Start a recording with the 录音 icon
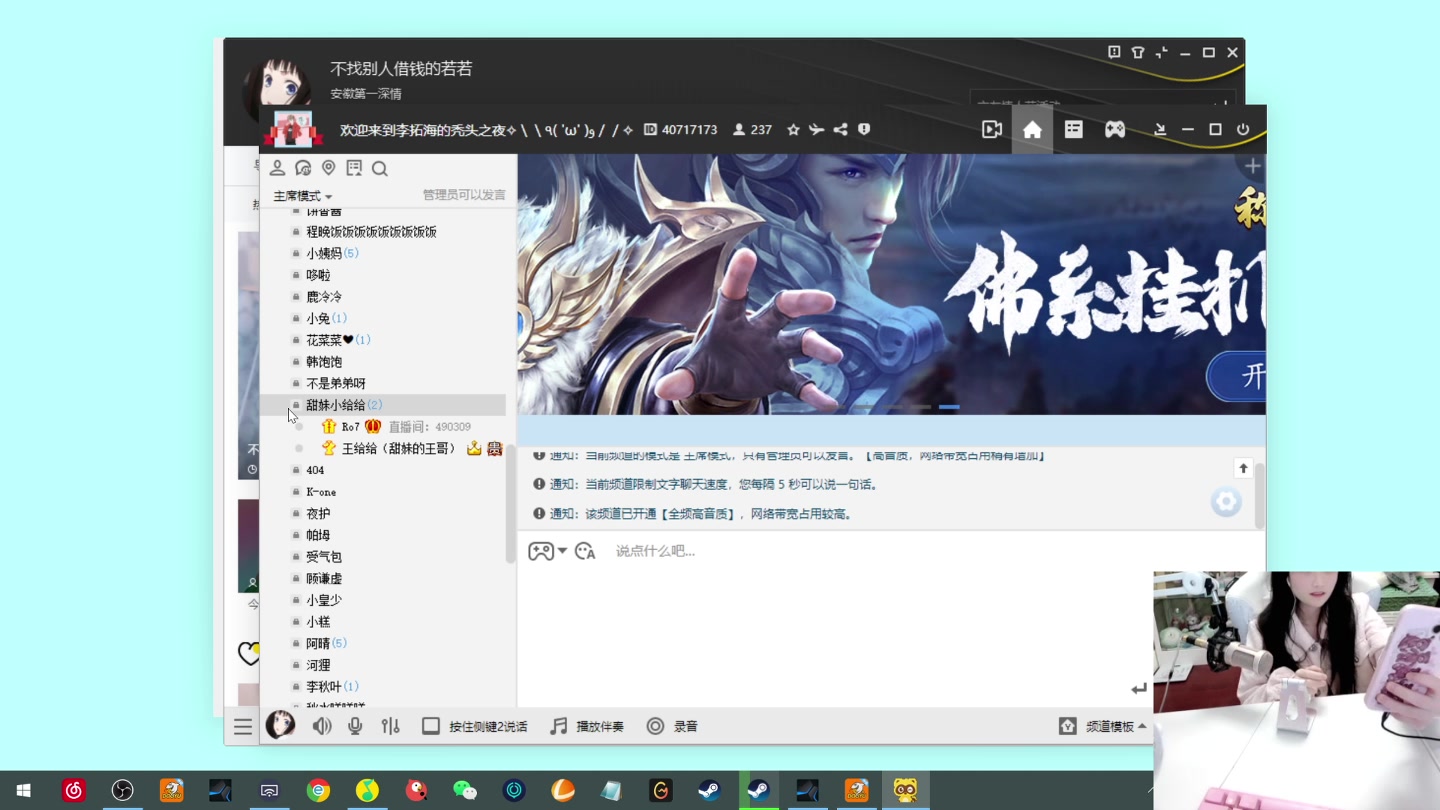The width and height of the screenshot is (1440, 810). [655, 725]
